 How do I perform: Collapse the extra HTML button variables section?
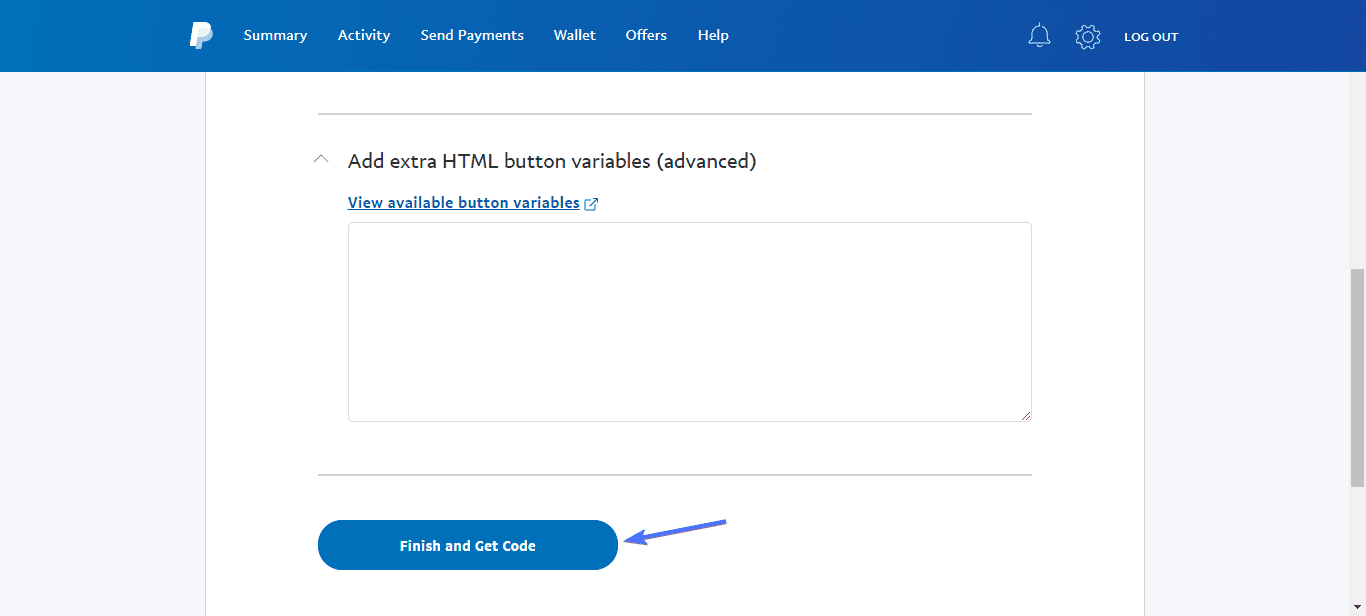321,159
